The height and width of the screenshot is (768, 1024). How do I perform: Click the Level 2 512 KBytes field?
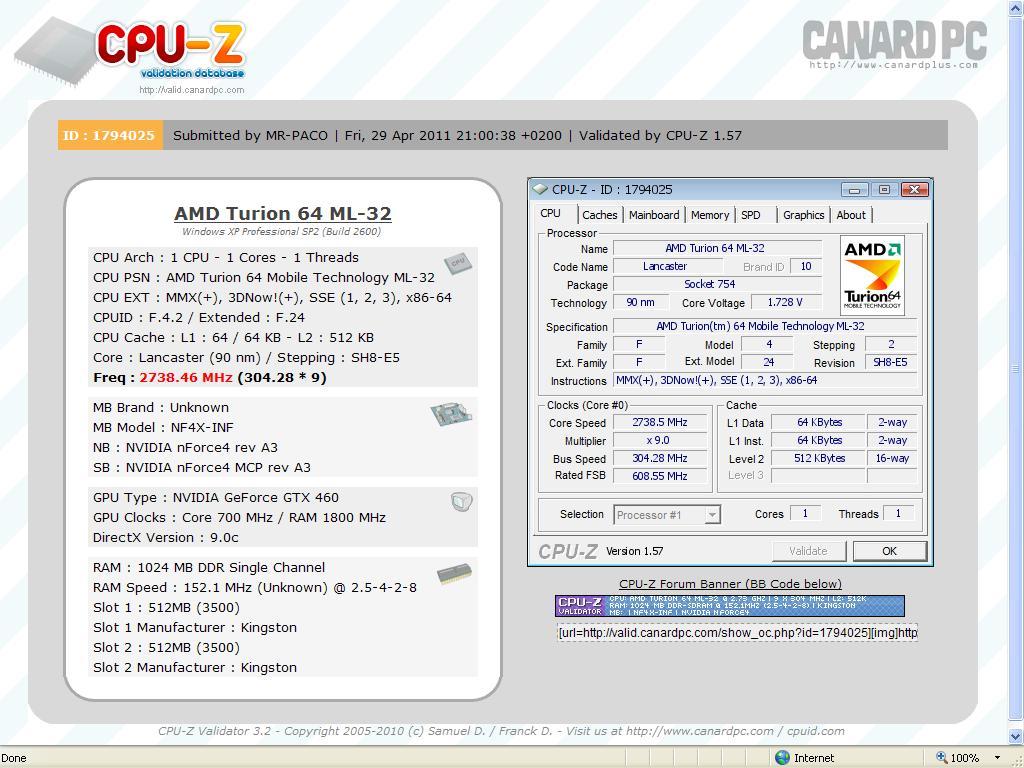click(x=819, y=458)
